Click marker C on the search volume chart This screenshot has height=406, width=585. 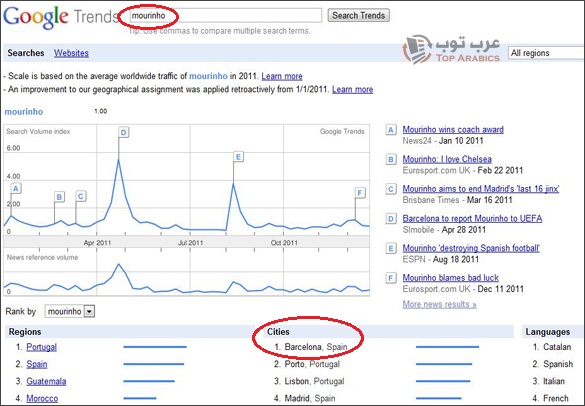click(81, 196)
